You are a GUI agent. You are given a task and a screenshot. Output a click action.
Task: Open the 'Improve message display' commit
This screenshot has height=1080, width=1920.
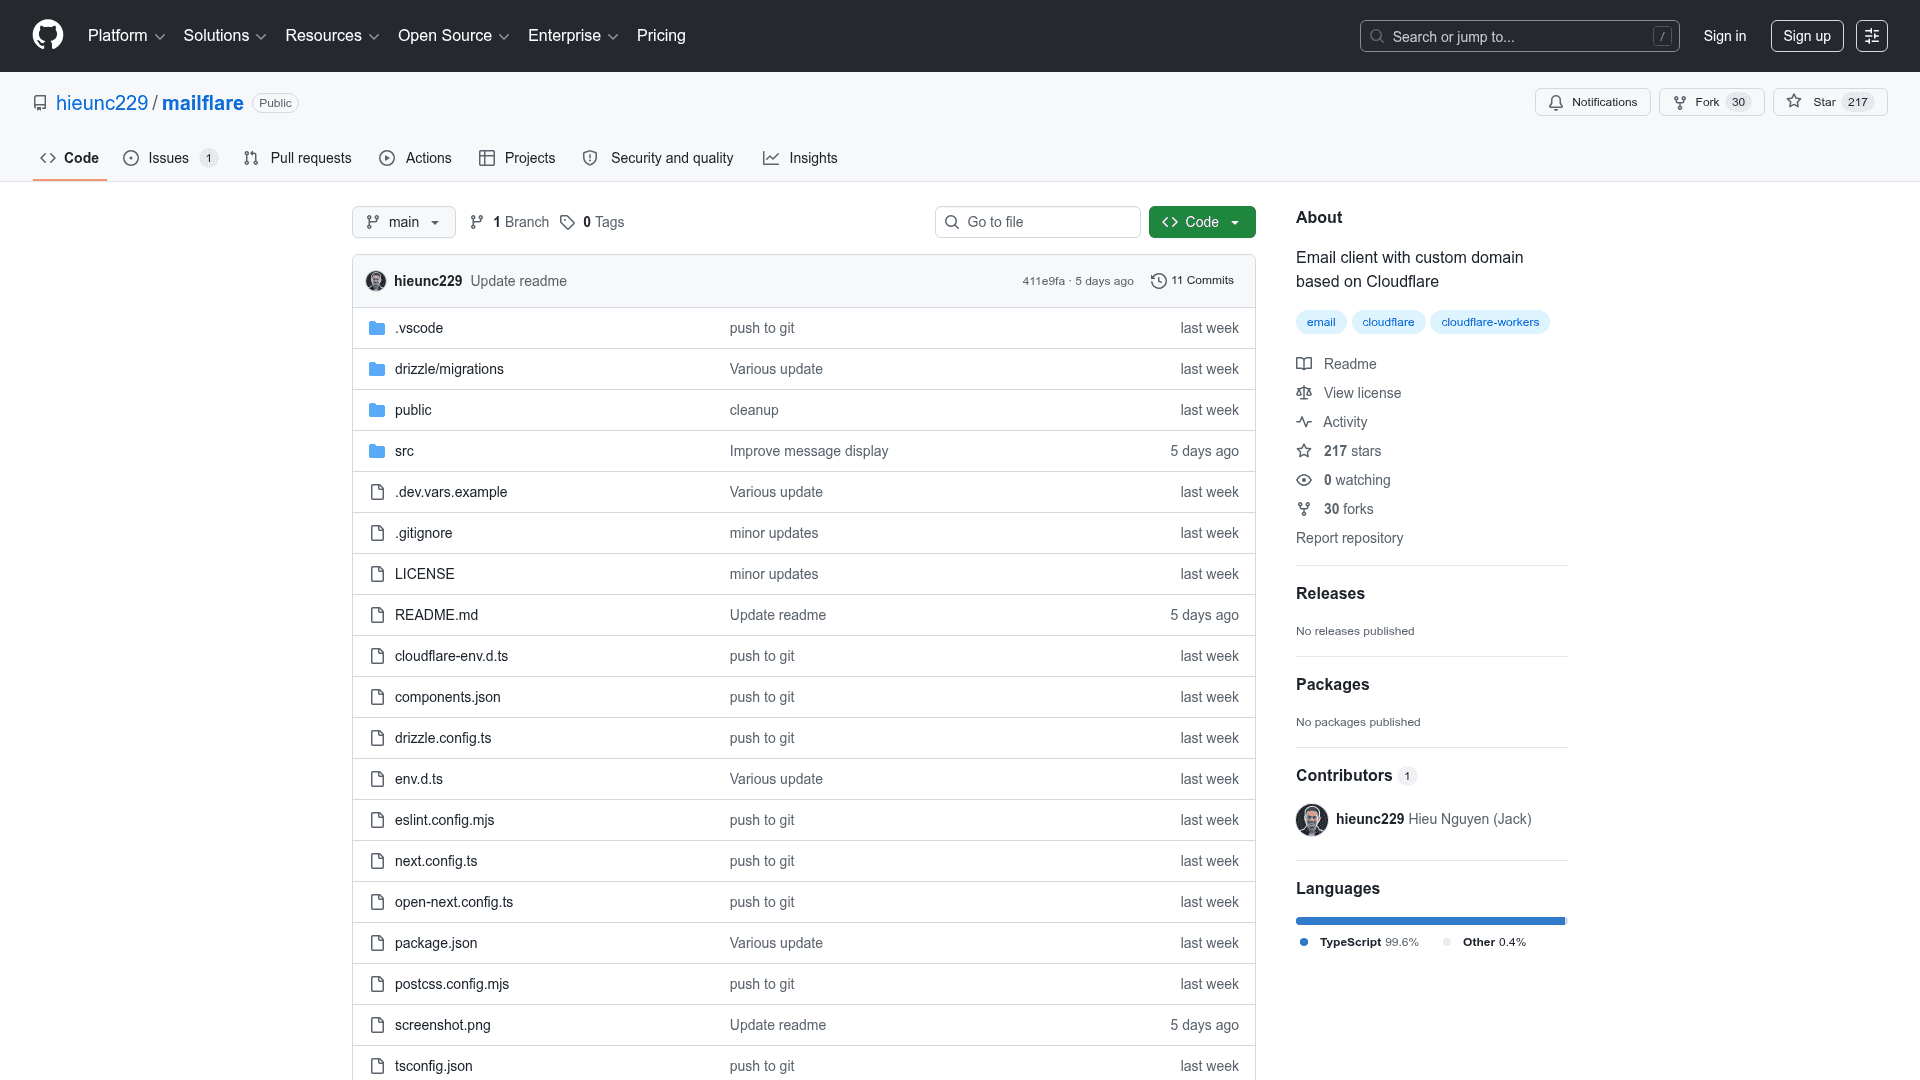pos(809,451)
